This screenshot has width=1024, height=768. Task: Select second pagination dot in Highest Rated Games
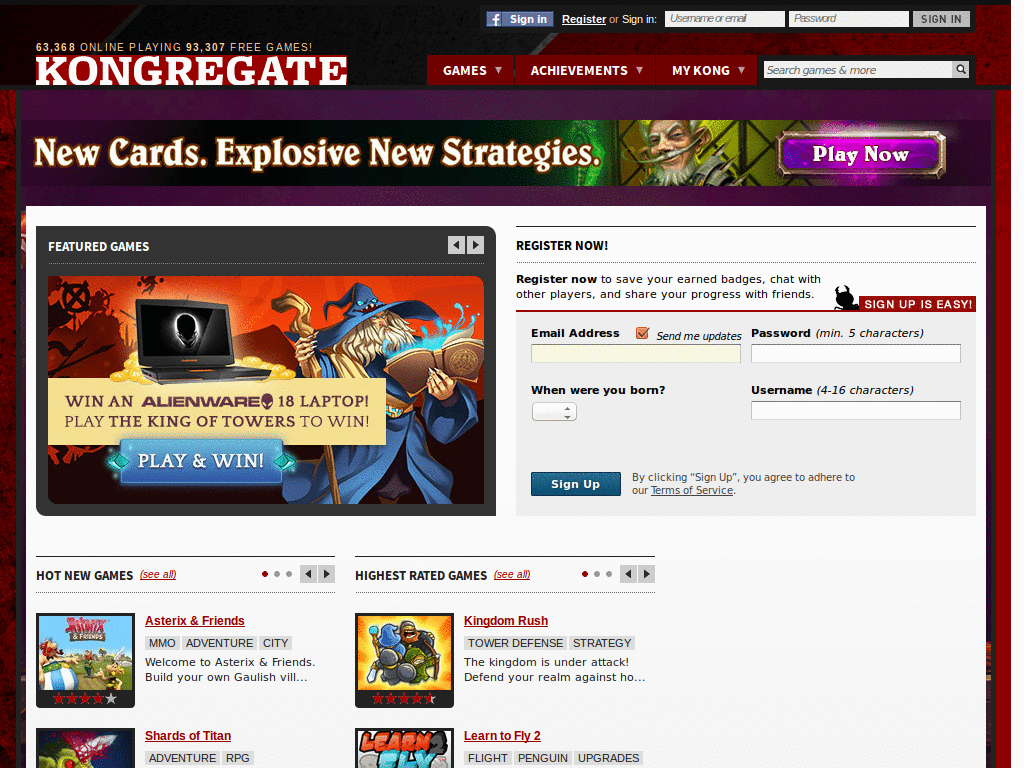pyautogui.click(x=597, y=574)
